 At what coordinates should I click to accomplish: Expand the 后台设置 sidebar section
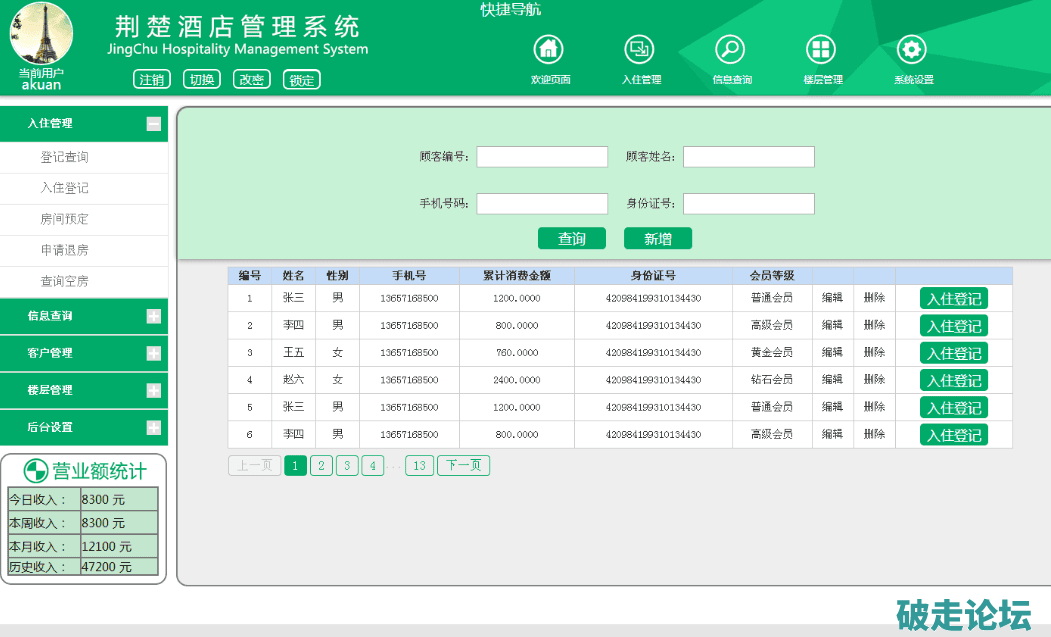pos(153,427)
